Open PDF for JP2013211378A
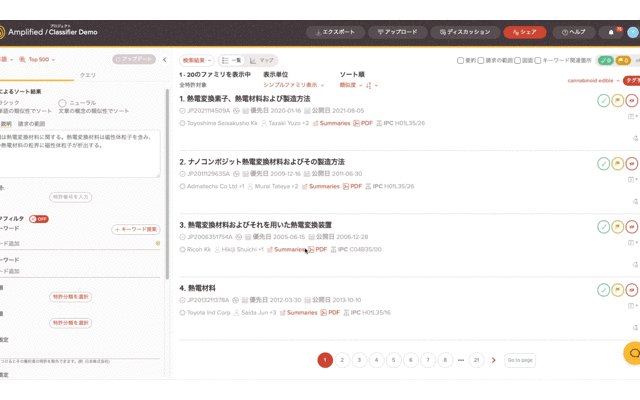This screenshot has width=640, height=400. coord(330,313)
